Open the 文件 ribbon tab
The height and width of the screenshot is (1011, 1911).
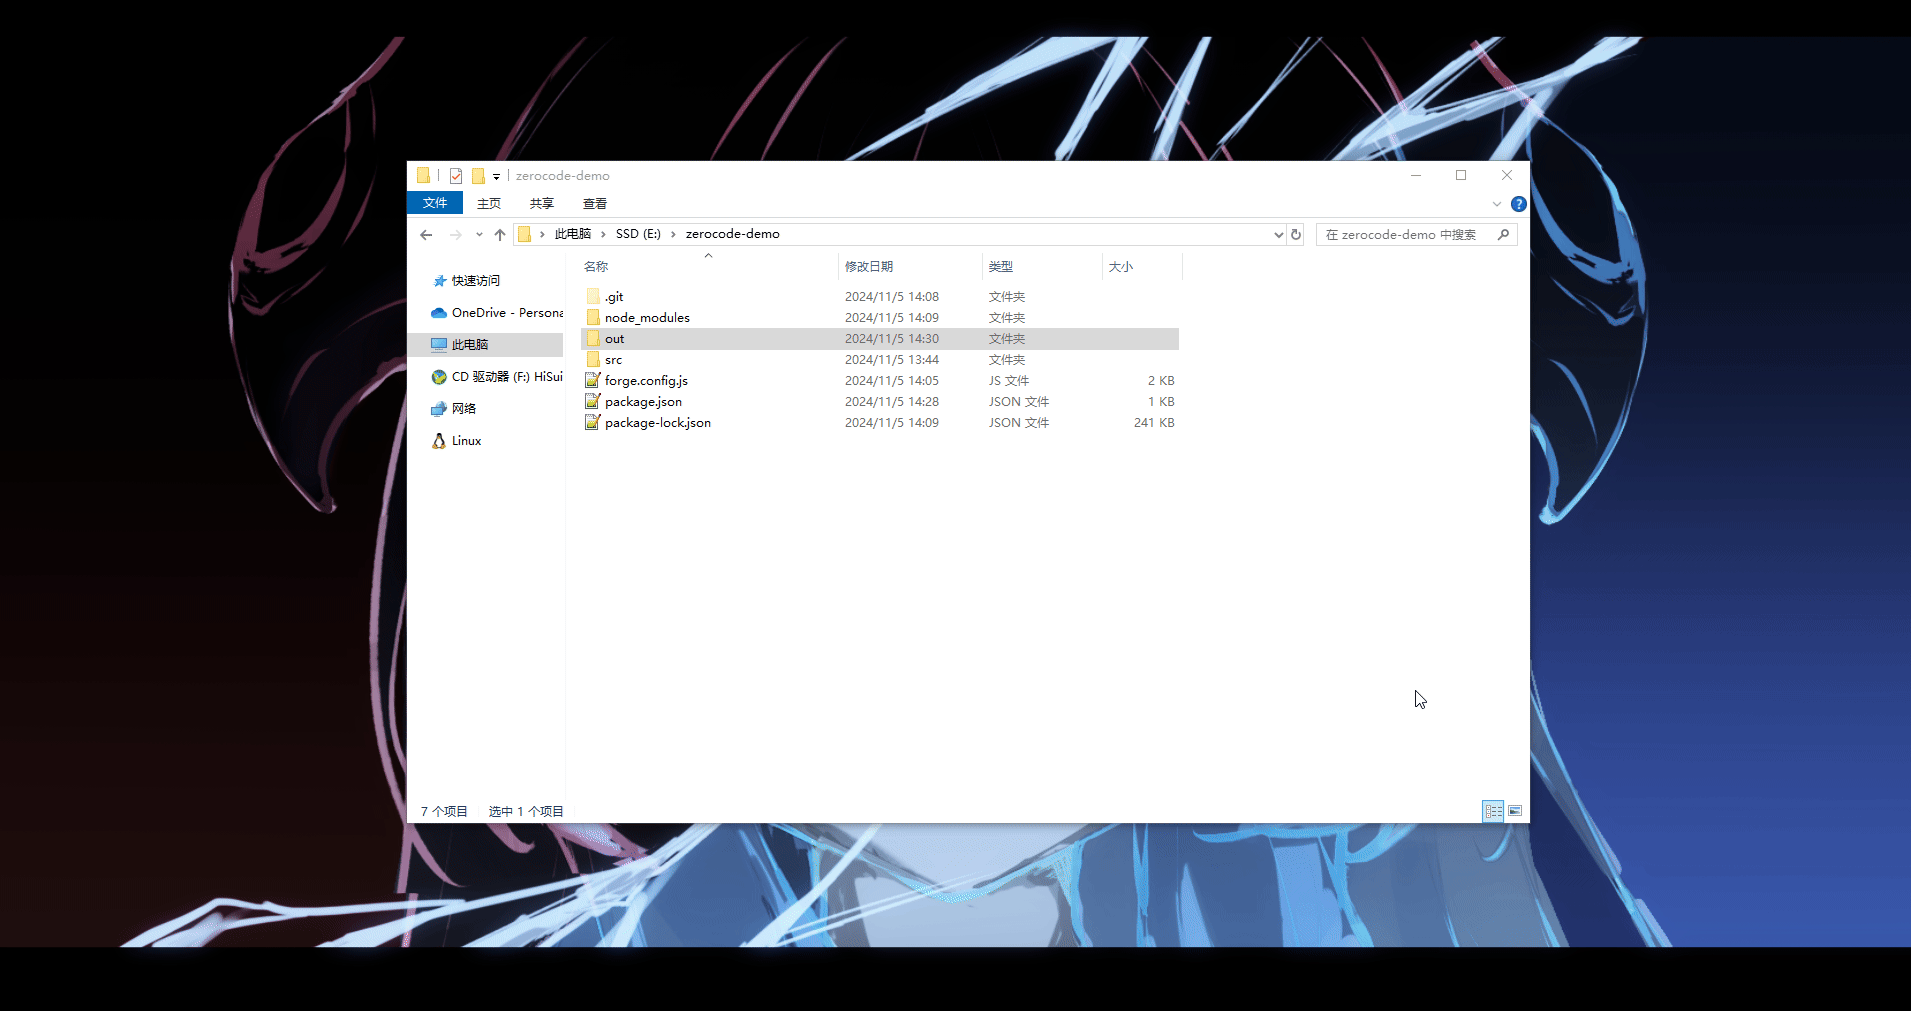click(435, 203)
